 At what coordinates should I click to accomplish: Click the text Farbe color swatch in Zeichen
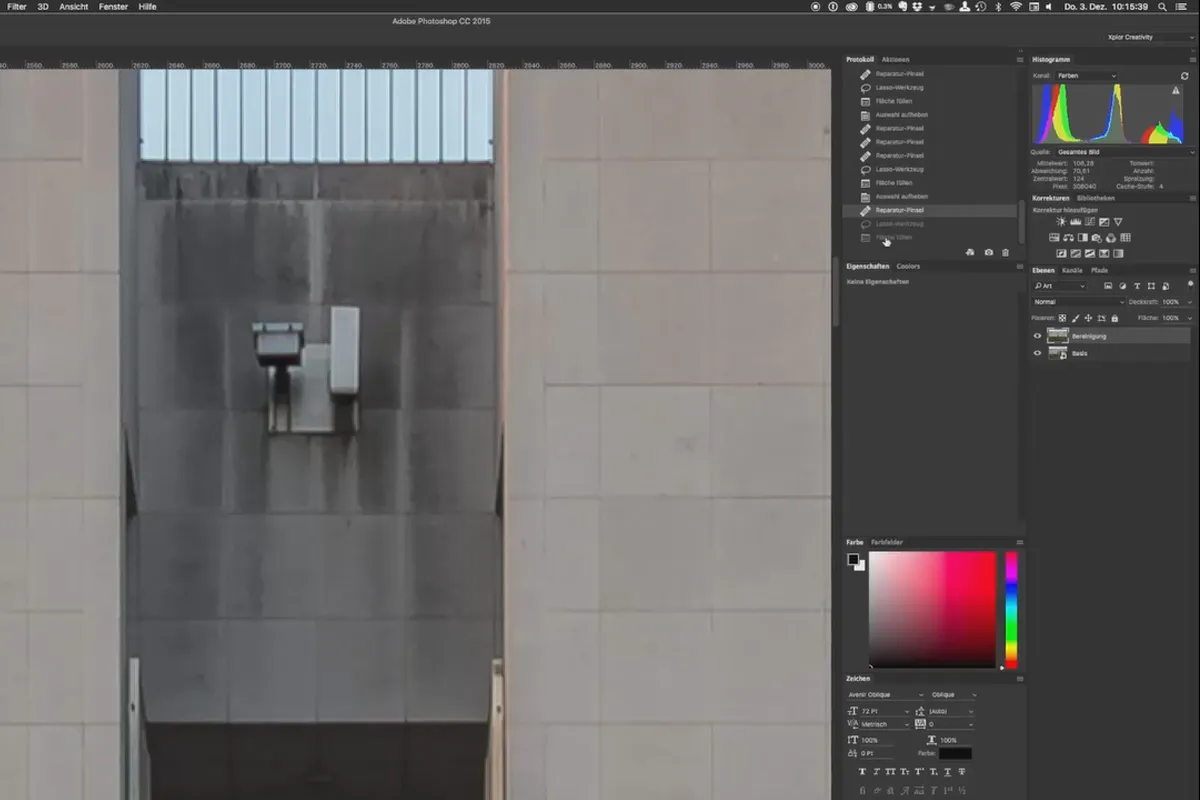[955, 753]
